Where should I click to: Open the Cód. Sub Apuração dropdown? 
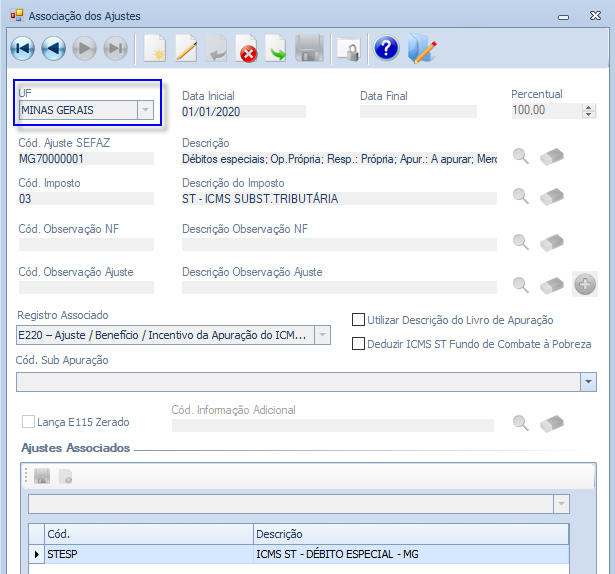pyautogui.click(x=588, y=382)
